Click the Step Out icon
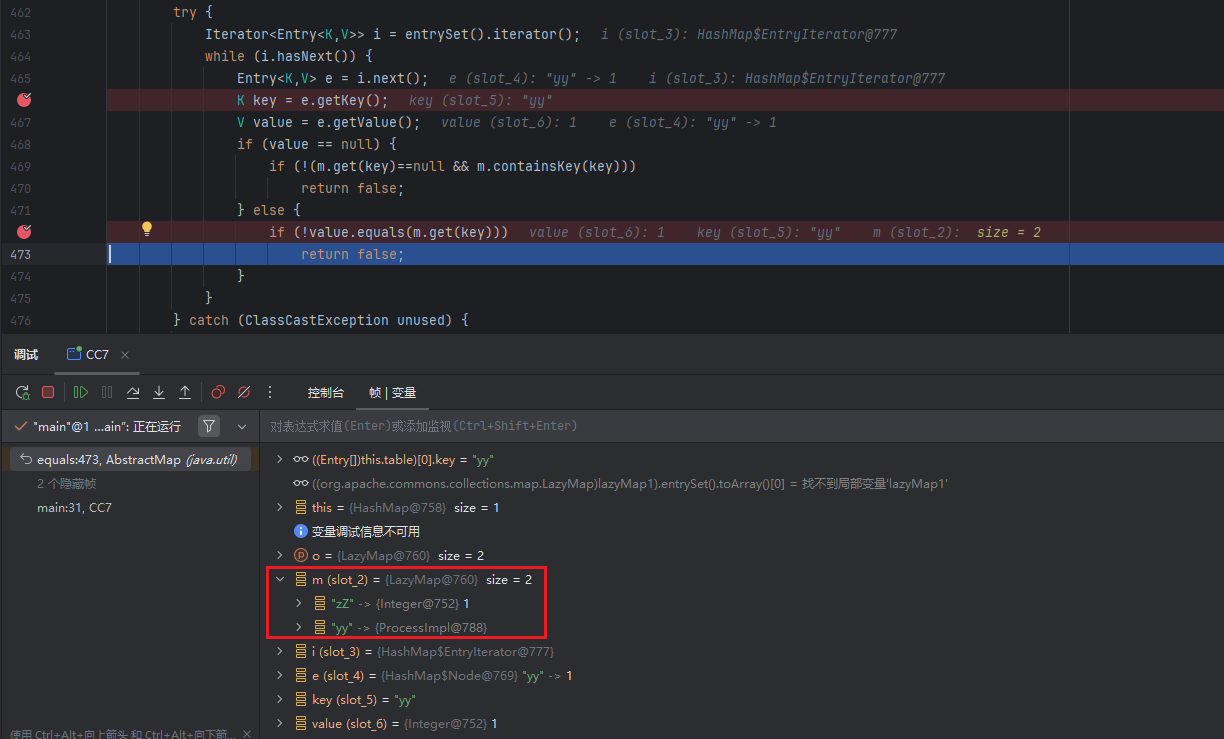This screenshot has width=1224, height=739. tap(185, 392)
